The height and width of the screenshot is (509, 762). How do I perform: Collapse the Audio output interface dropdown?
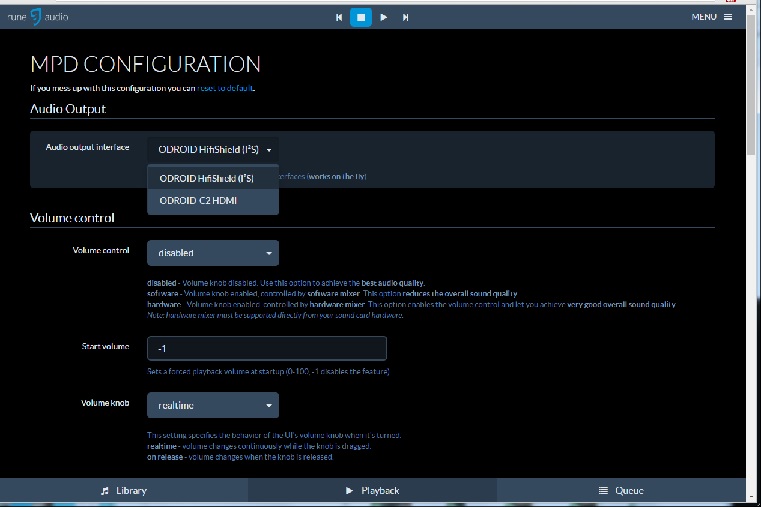[x=213, y=150]
